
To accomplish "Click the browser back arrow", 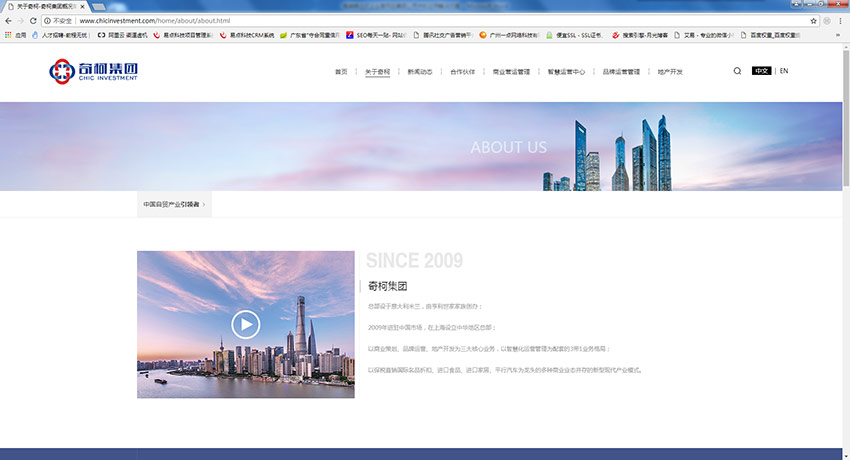I will (x=8, y=21).
